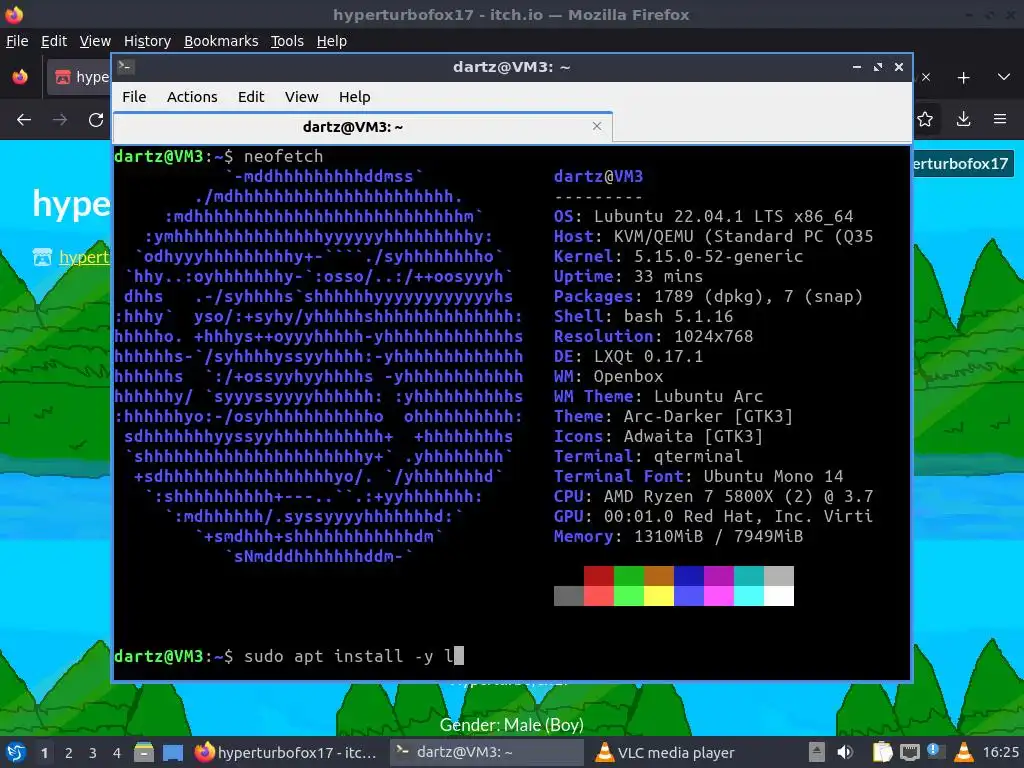Reload the page in Firefox
This screenshot has height=768, width=1024.
(96, 120)
